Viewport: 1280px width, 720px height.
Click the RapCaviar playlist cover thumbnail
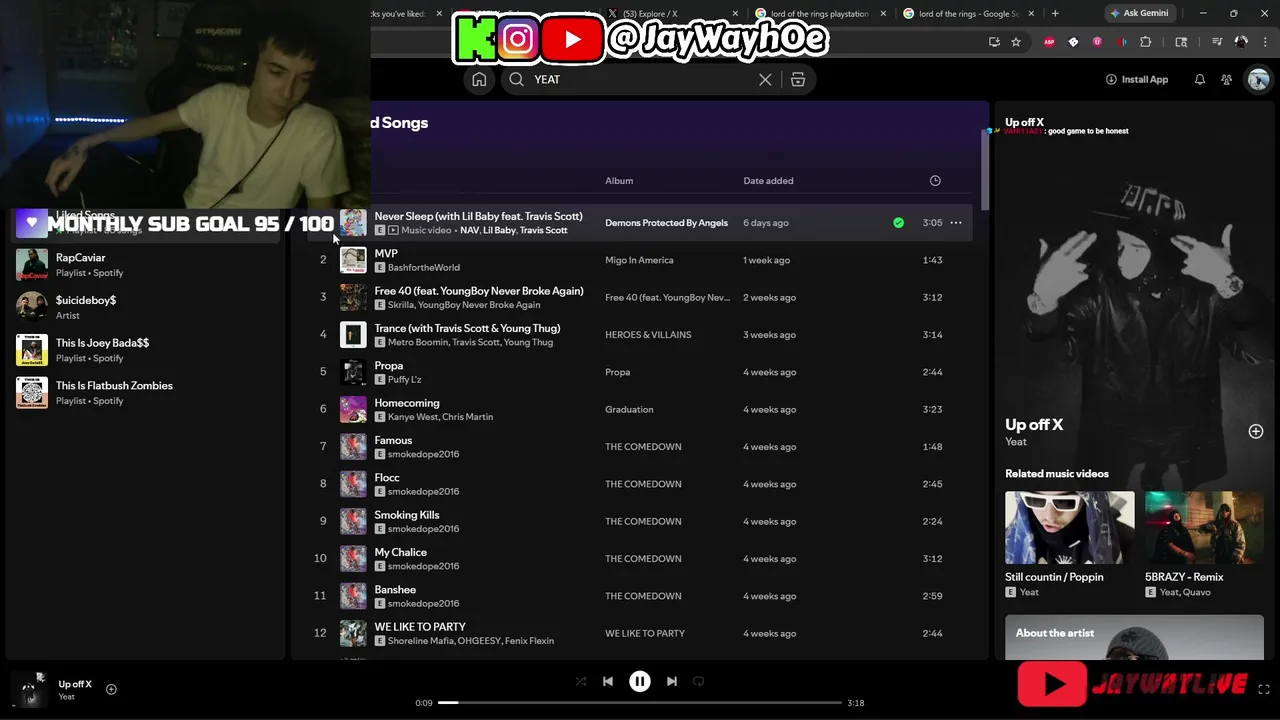tap(32, 265)
